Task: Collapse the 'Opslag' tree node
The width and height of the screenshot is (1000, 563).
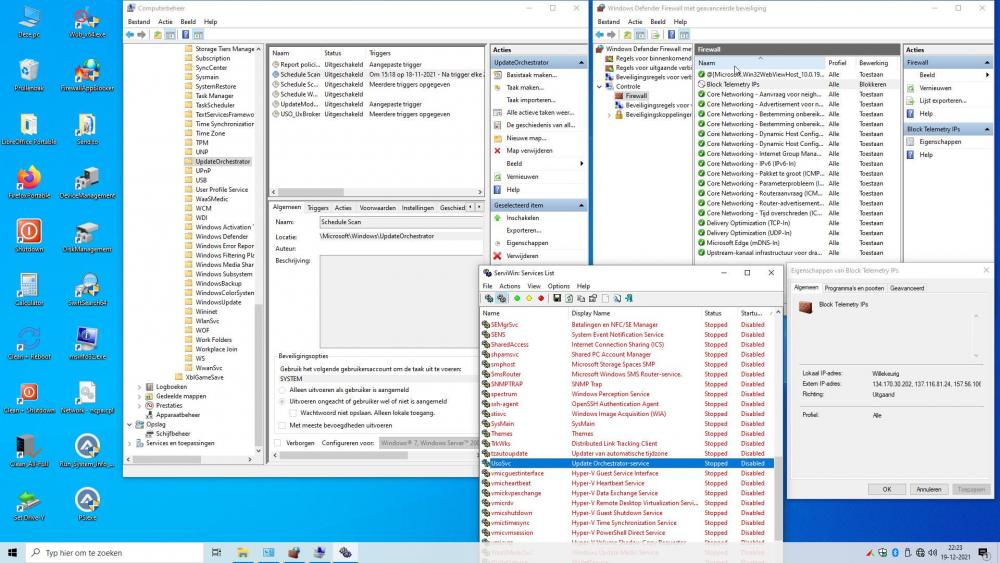Action: point(128,424)
